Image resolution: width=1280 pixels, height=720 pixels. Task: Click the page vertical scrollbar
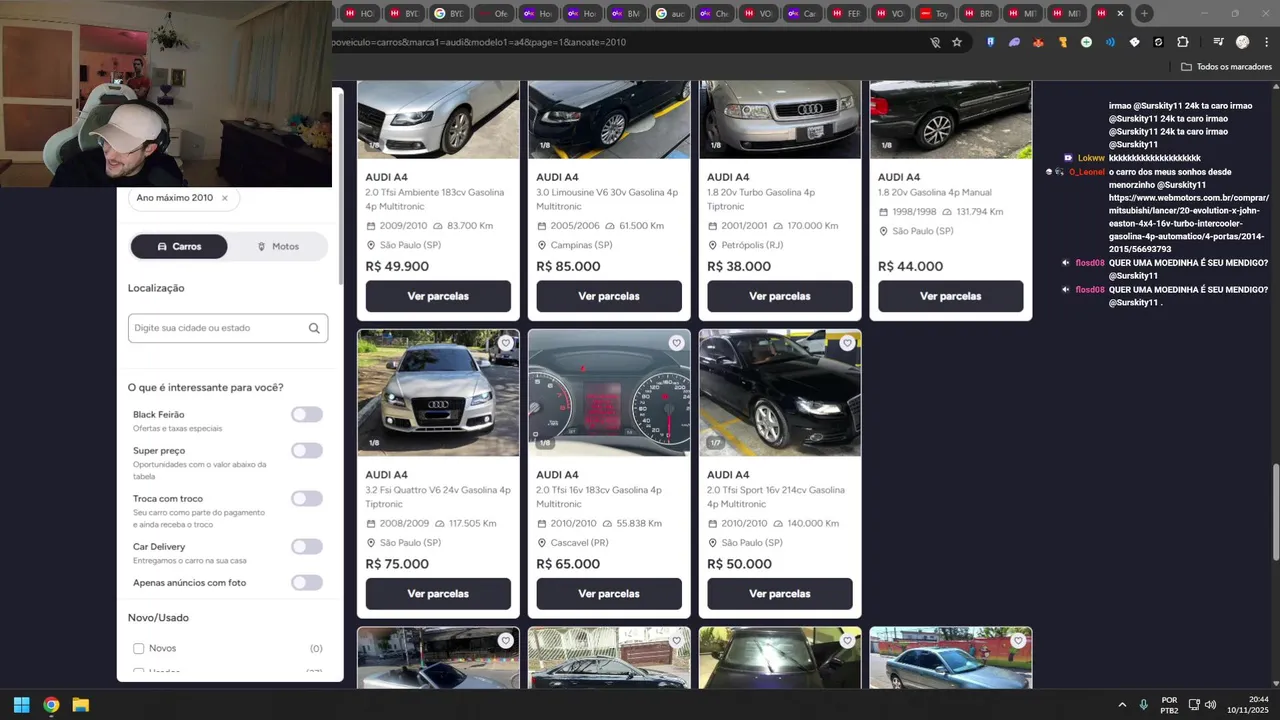(x=1275, y=511)
